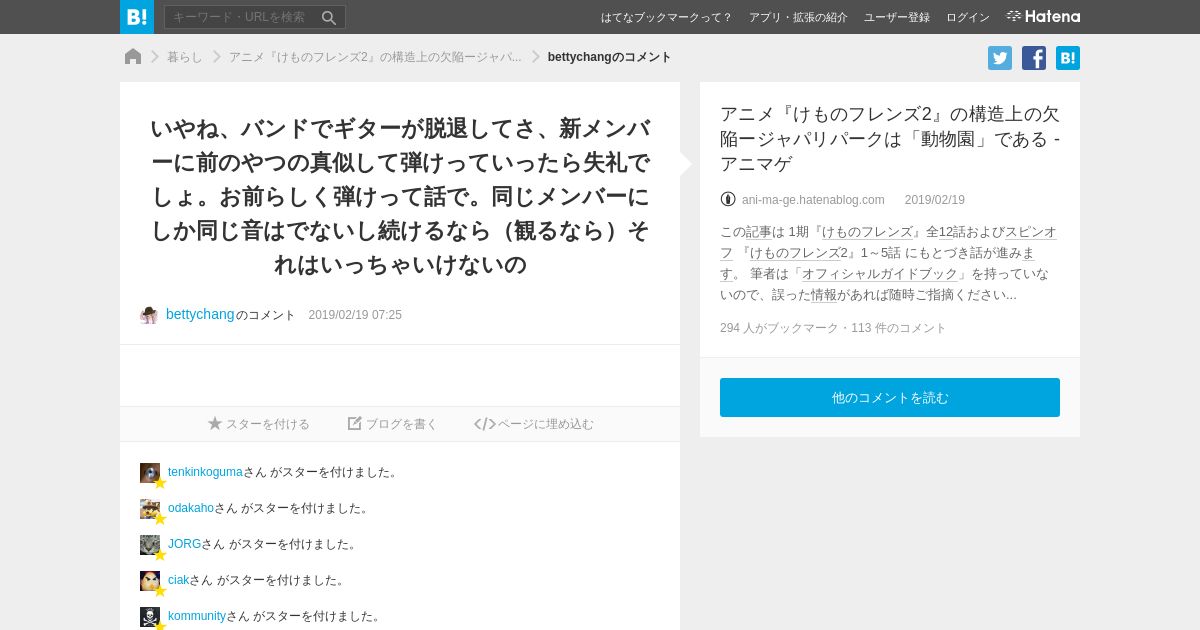The height and width of the screenshot is (630, 1200).
Task: Click the Hatena Bookmark B! logo
Action: (x=137, y=17)
